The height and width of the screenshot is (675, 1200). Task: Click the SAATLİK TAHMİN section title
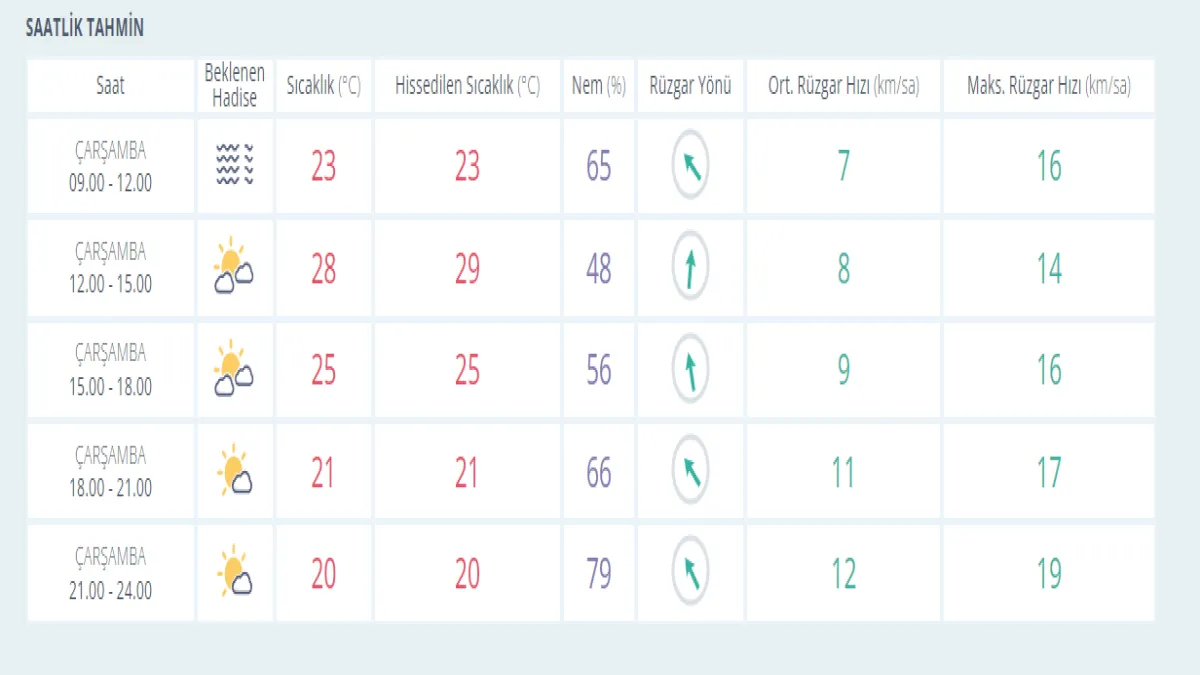tap(84, 28)
